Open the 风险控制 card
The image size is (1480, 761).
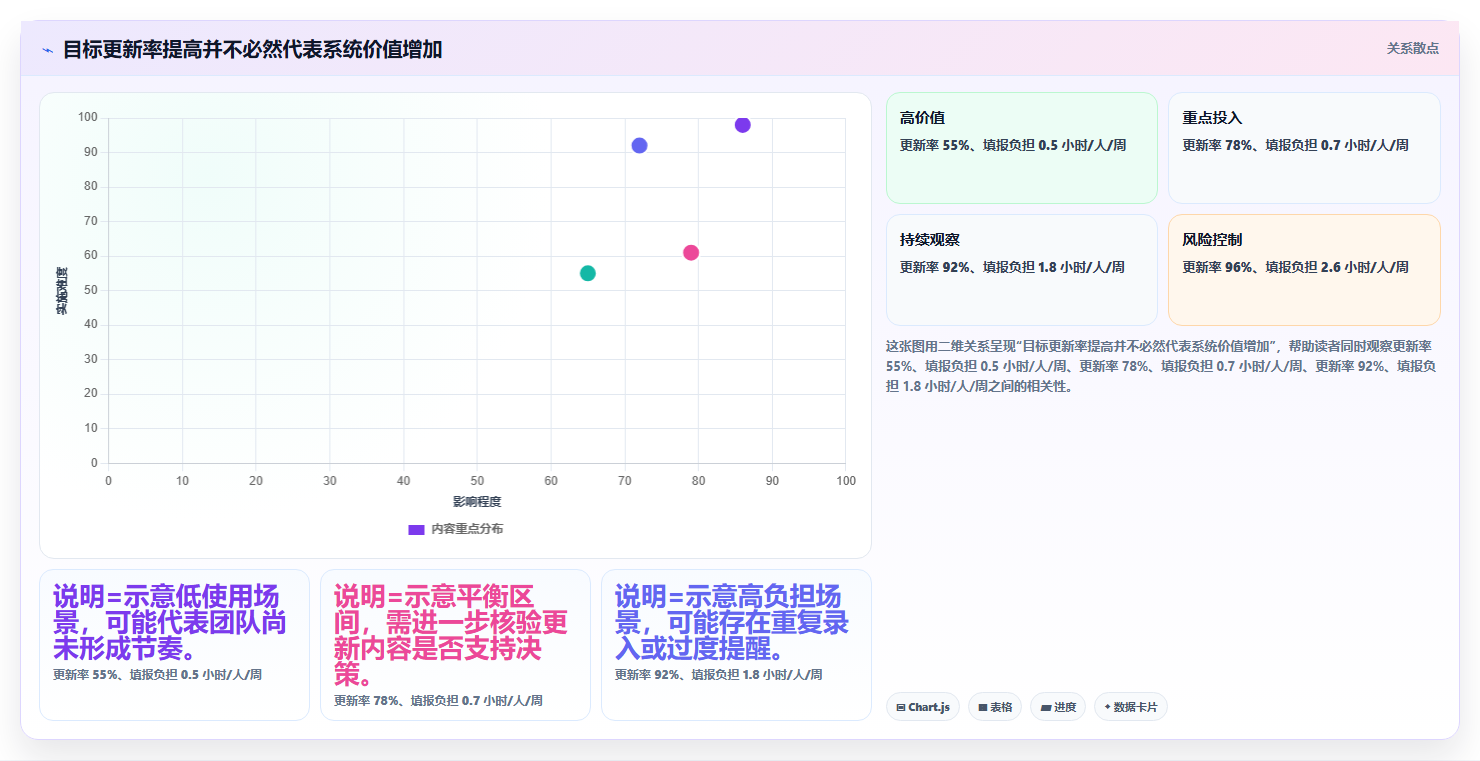pyautogui.click(x=1304, y=270)
